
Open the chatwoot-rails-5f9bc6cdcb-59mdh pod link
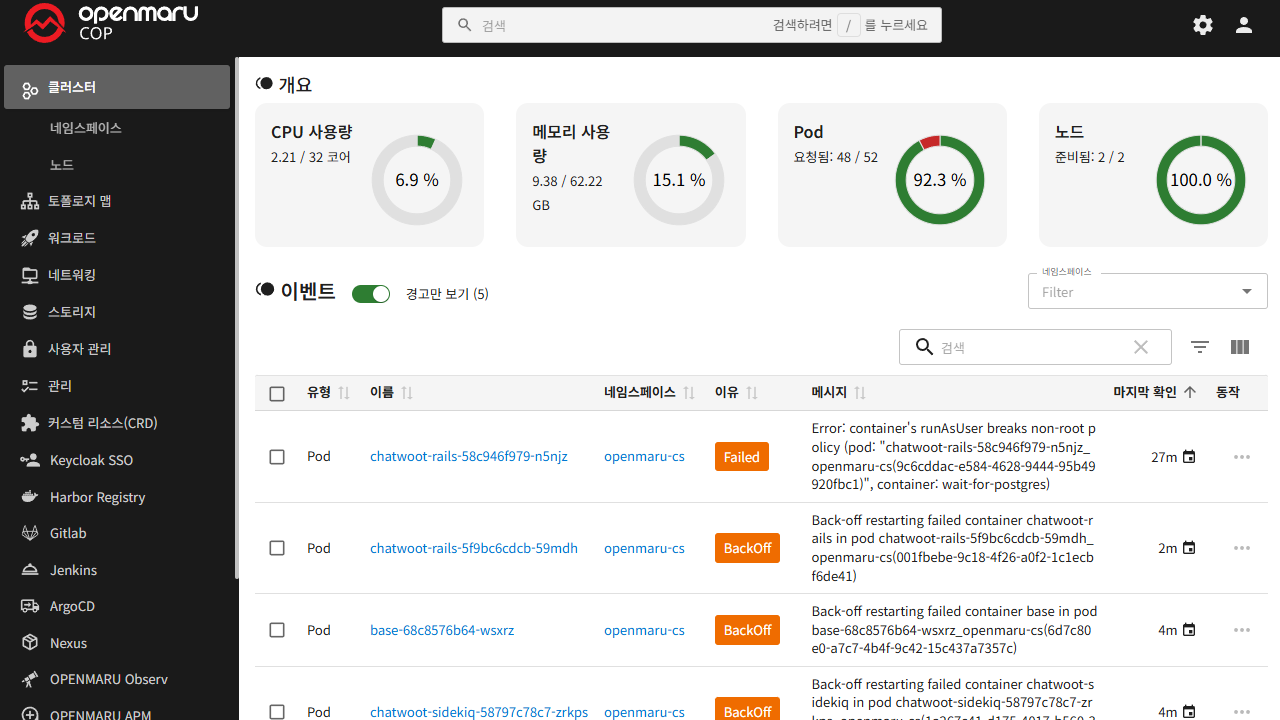[x=473, y=548]
